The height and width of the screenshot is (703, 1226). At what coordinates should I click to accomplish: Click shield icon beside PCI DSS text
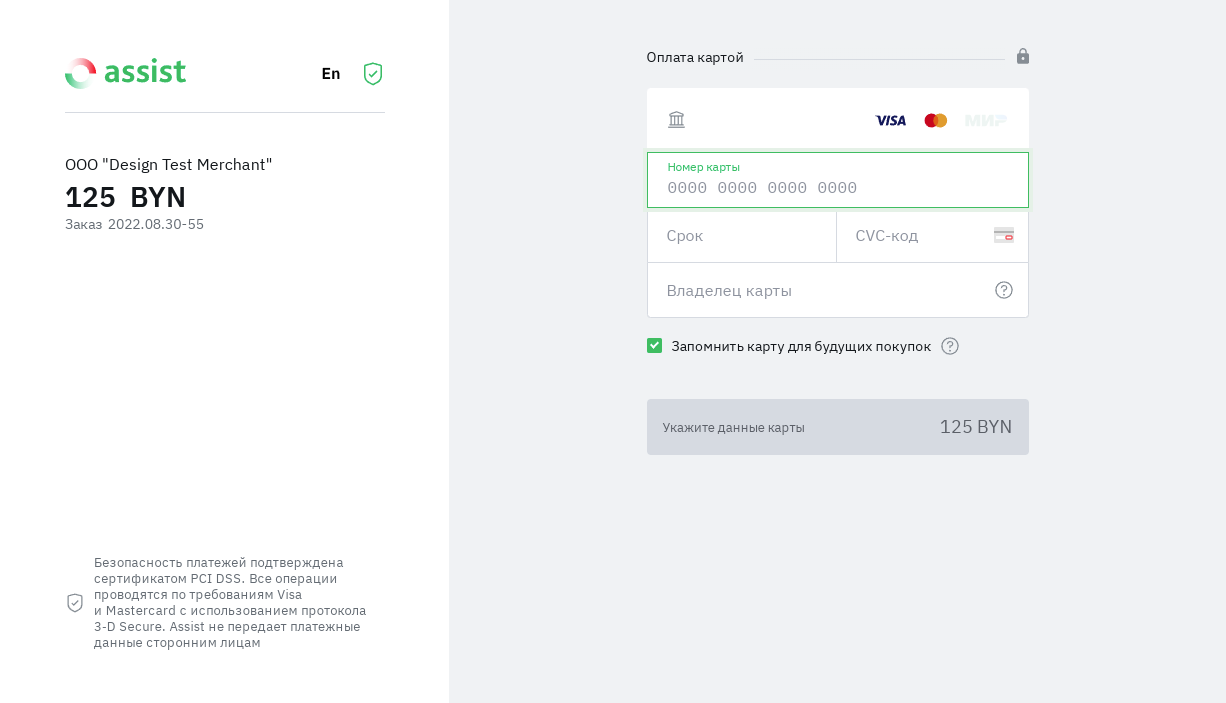click(75, 603)
